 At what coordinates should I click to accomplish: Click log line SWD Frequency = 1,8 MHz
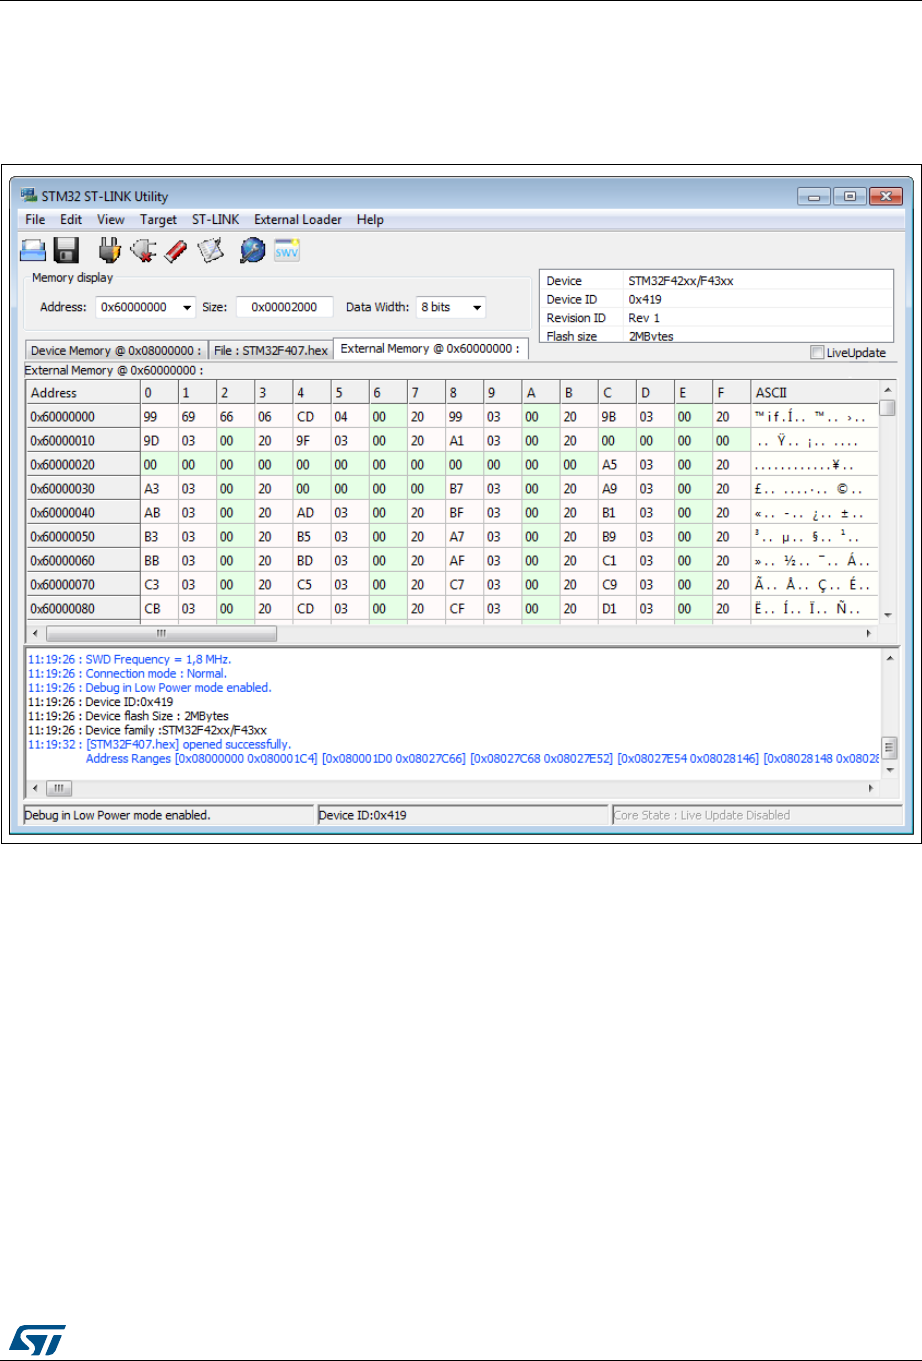click(129, 659)
